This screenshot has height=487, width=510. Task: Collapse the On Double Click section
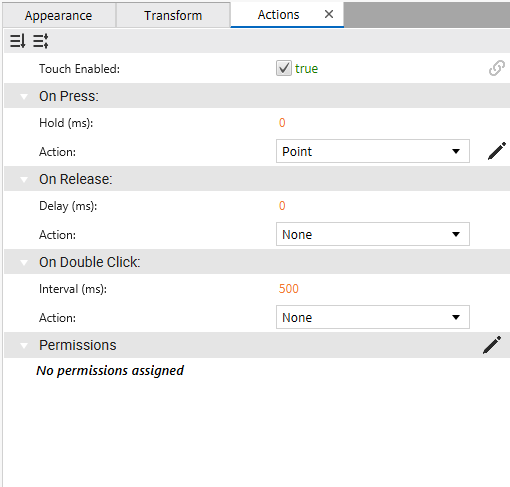(x=24, y=263)
